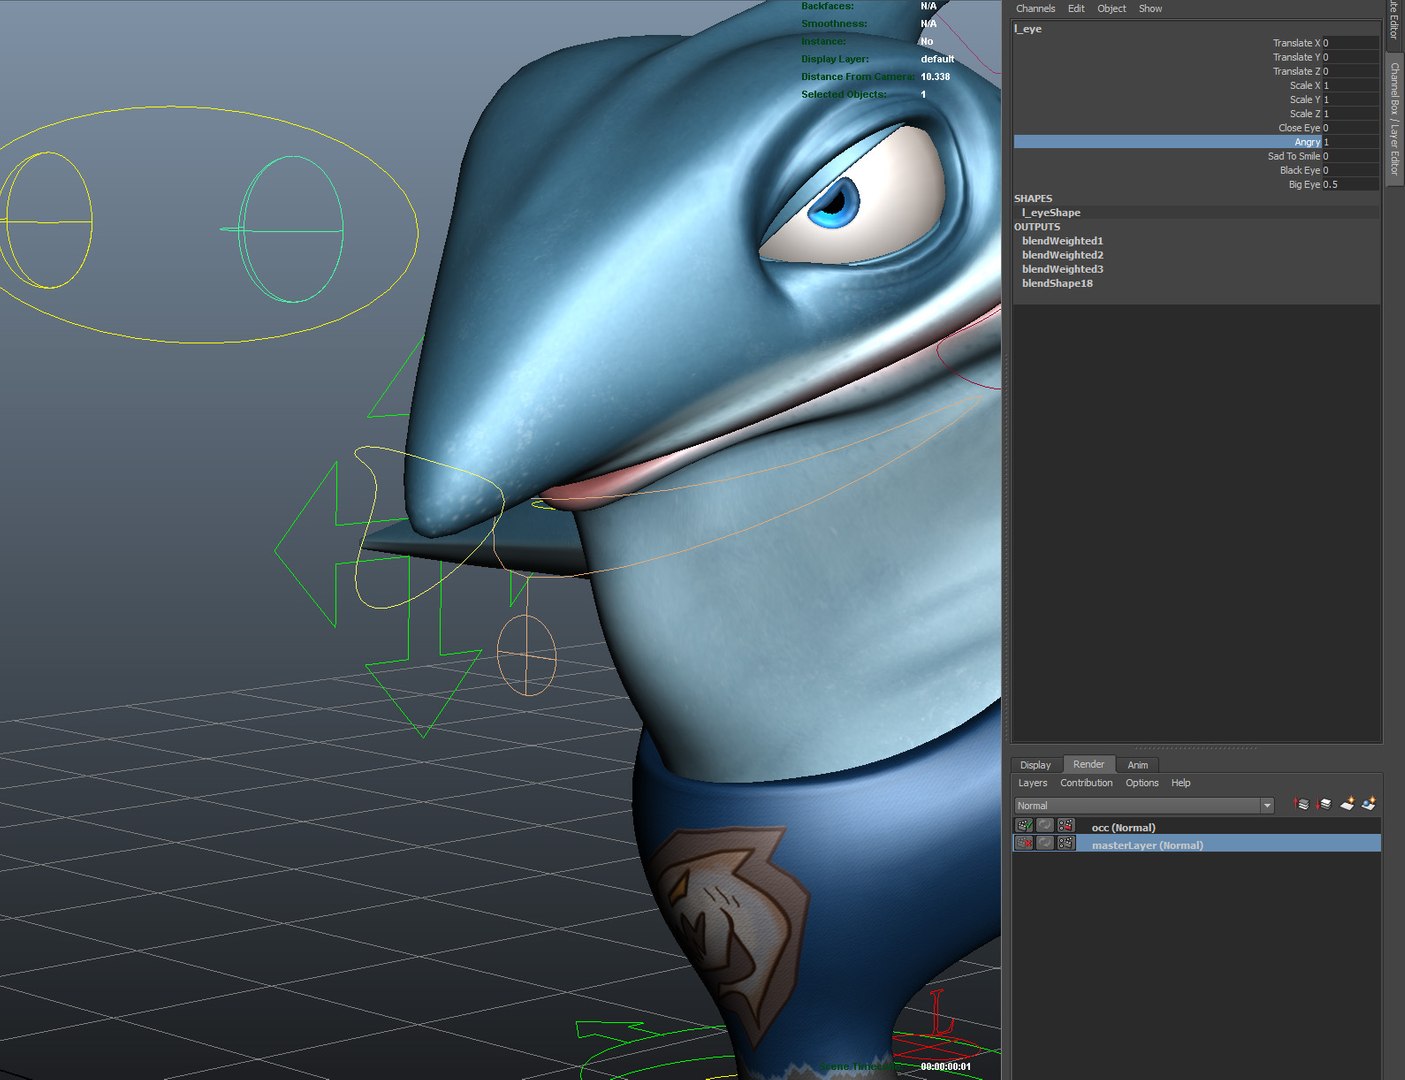Select the Close Eye channel
Image resolution: width=1405 pixels, height=1080 pixels.
tap(1299, 128)
